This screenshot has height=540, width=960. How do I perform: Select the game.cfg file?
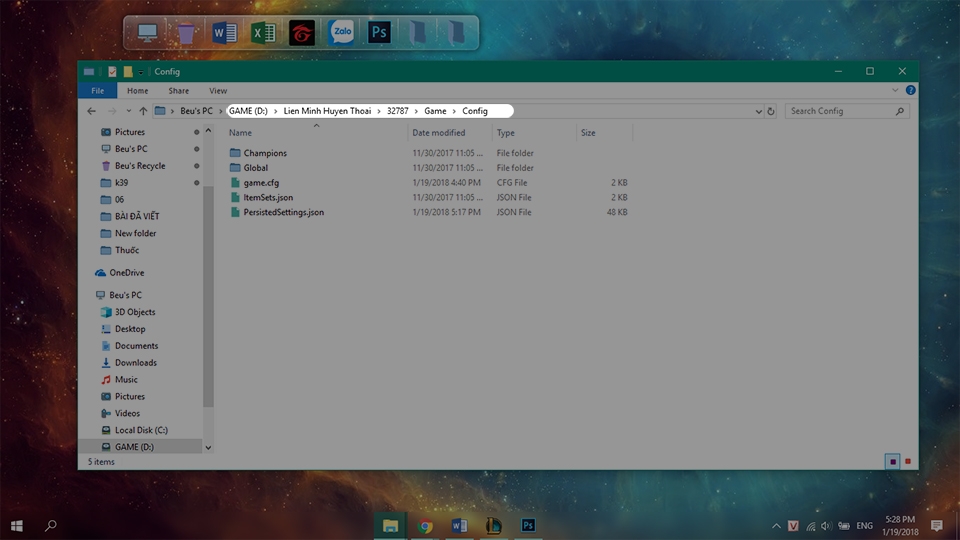[261, 182]
